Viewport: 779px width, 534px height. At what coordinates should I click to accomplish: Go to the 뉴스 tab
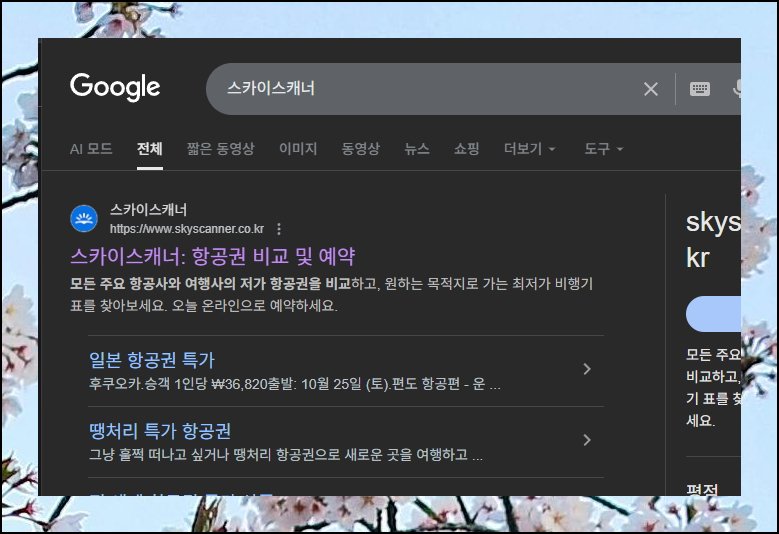point(417,149)
